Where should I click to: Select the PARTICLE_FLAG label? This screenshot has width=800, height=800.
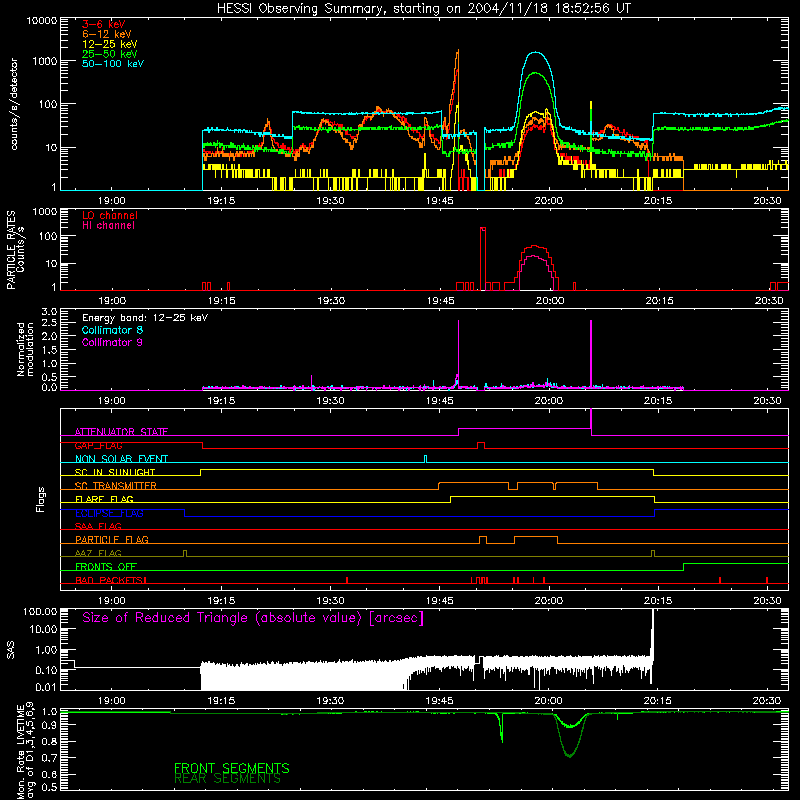[112, 539]
